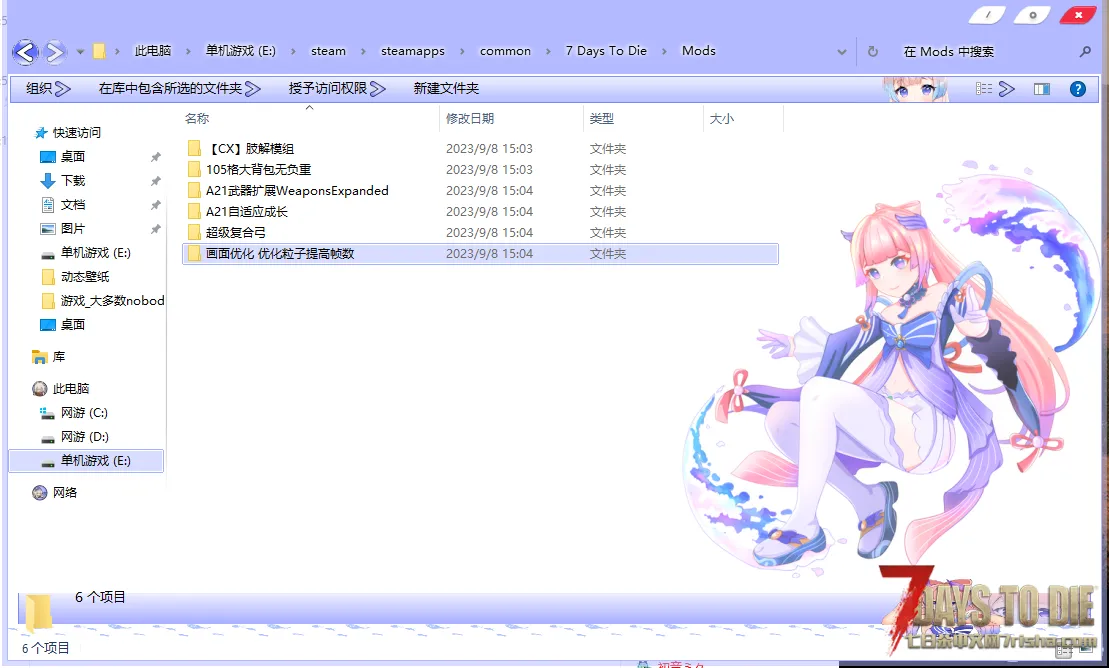Viewport: 1109px width, 668px height.
Task: Go forward with the Forward arrow button
Action: pos(54,52)
